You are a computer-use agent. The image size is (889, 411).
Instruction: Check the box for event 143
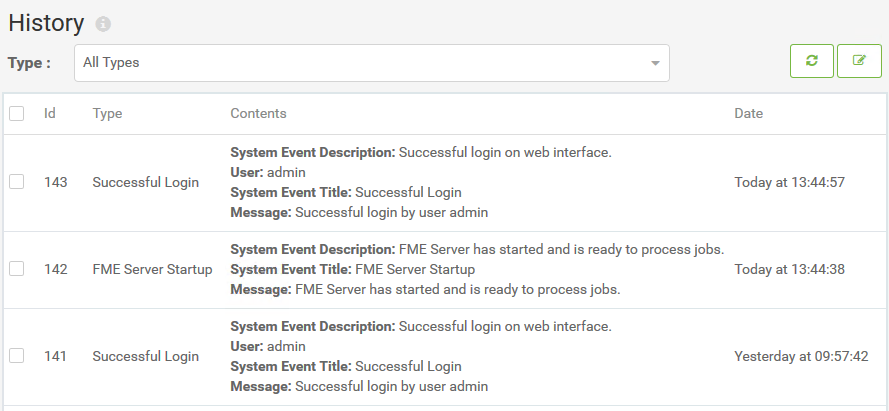click(16, 182)
